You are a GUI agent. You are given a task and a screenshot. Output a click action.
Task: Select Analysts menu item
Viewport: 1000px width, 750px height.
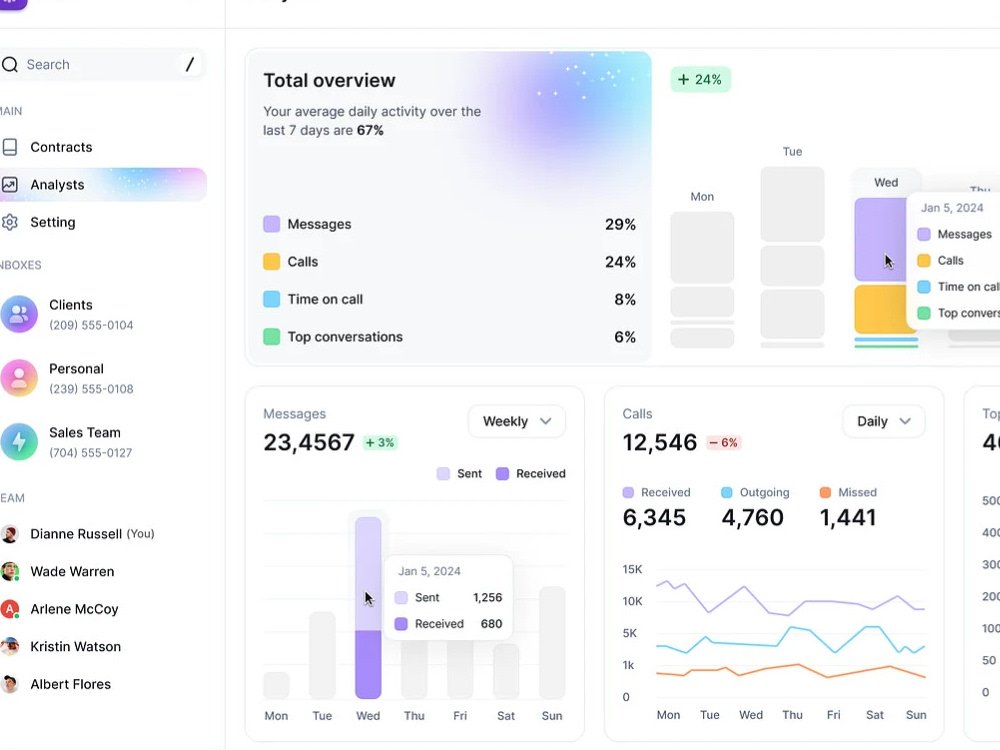[x=102, y=185]
